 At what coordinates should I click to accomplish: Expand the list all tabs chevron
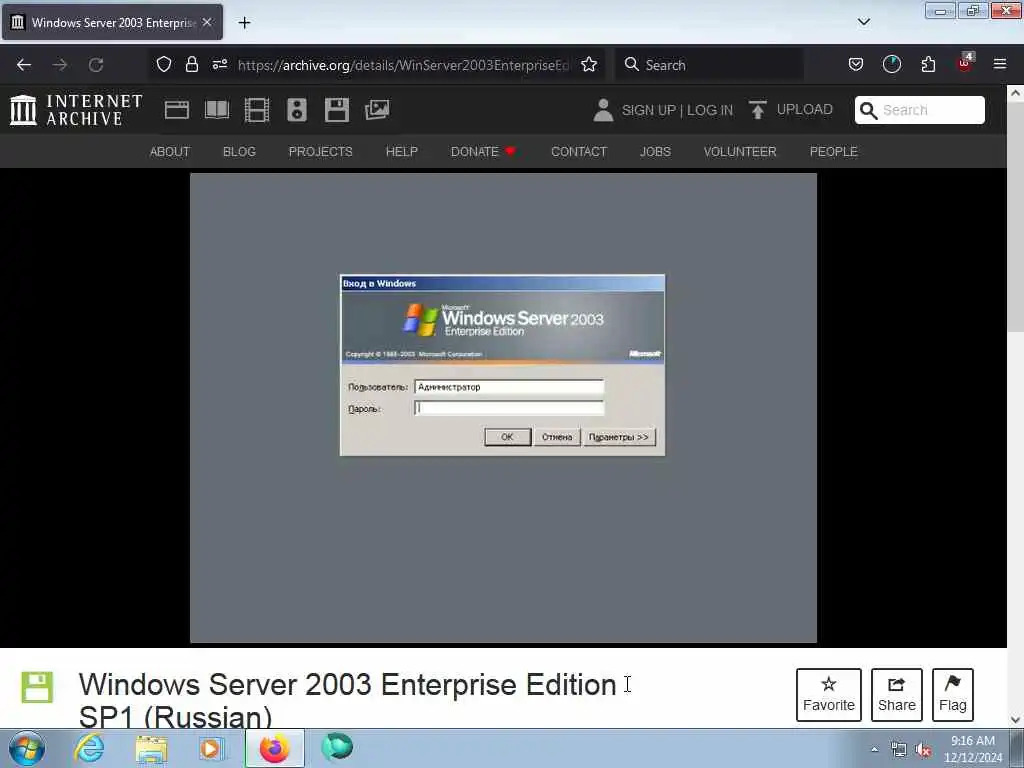864,22
